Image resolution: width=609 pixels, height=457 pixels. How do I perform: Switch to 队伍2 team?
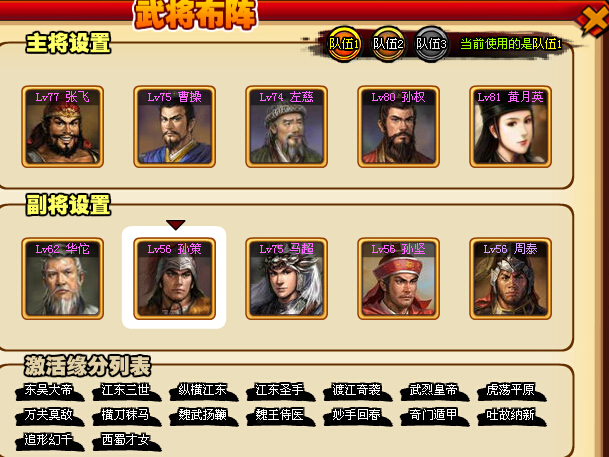point(388,44)
